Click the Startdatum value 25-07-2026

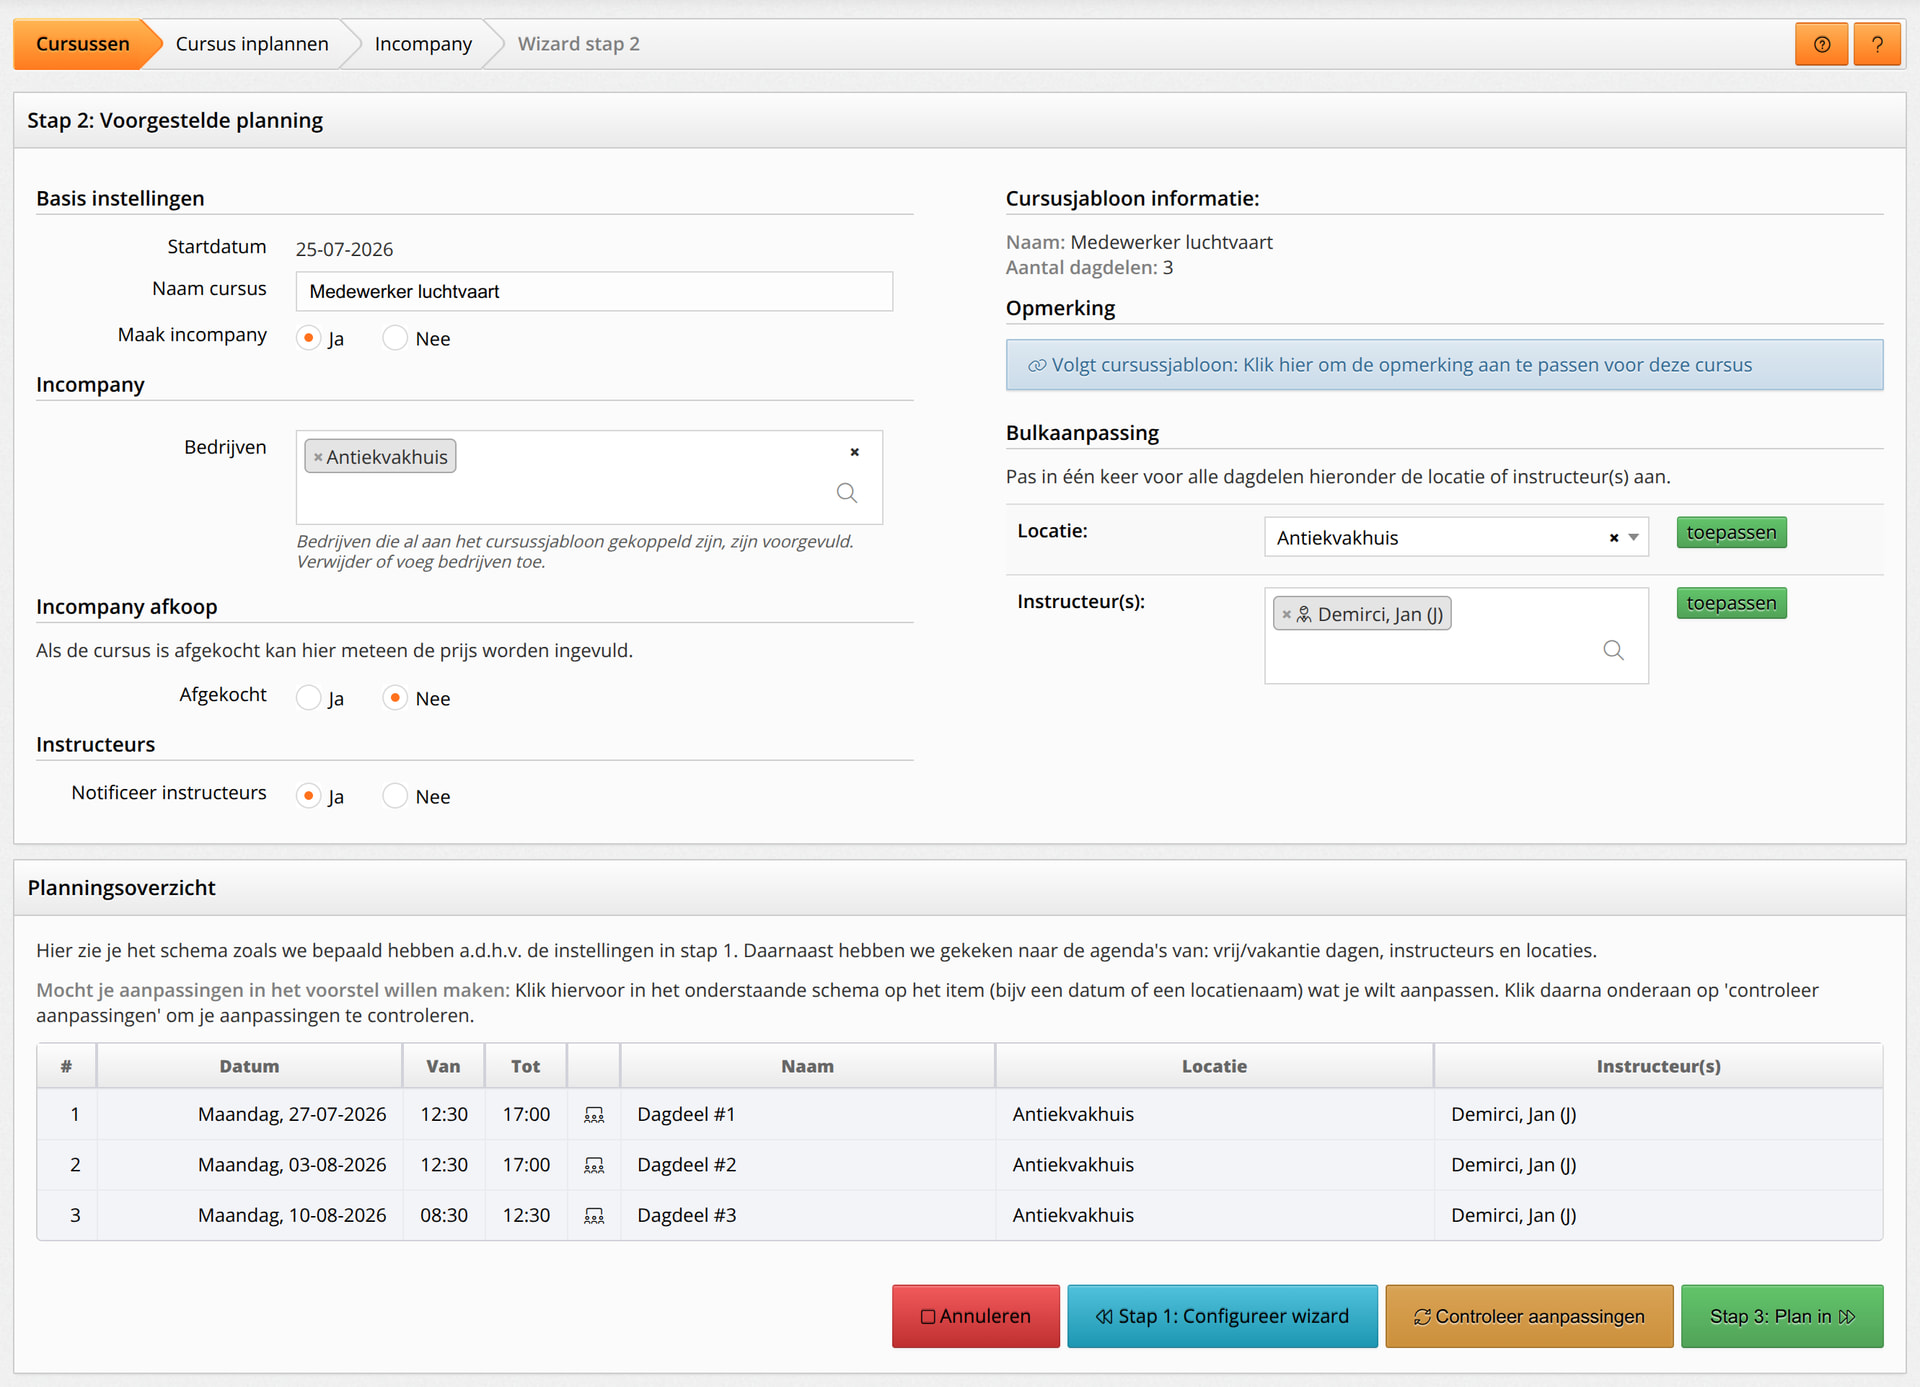344,249
